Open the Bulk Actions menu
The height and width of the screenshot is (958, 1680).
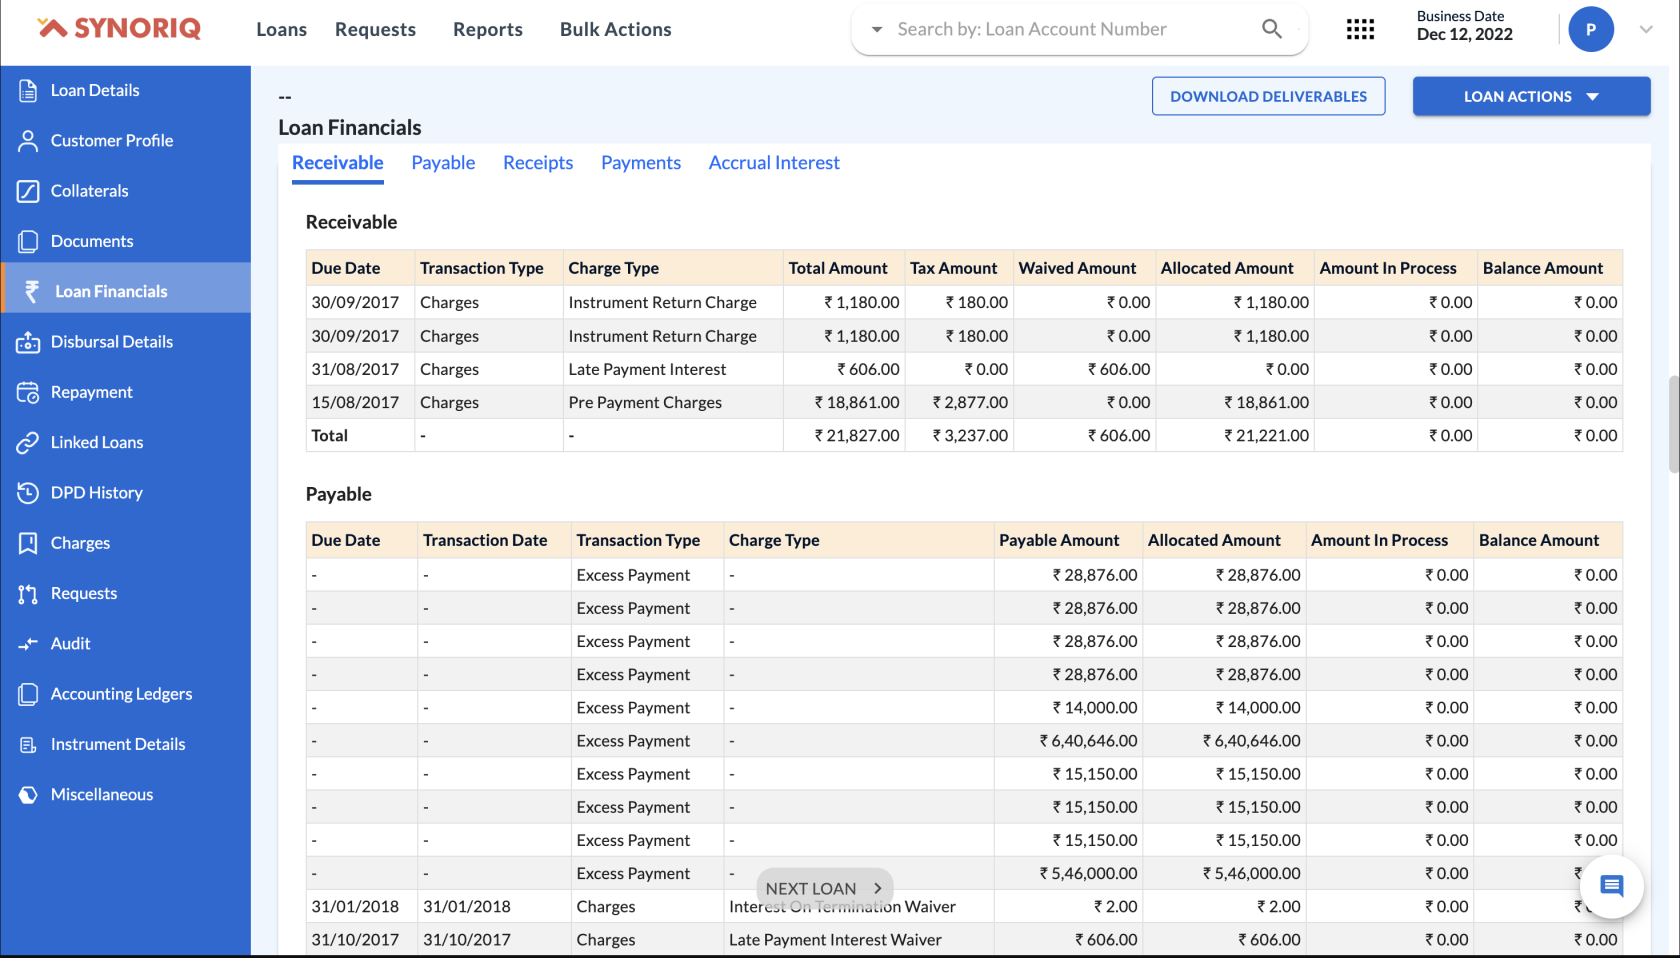(x=616, y=29)
